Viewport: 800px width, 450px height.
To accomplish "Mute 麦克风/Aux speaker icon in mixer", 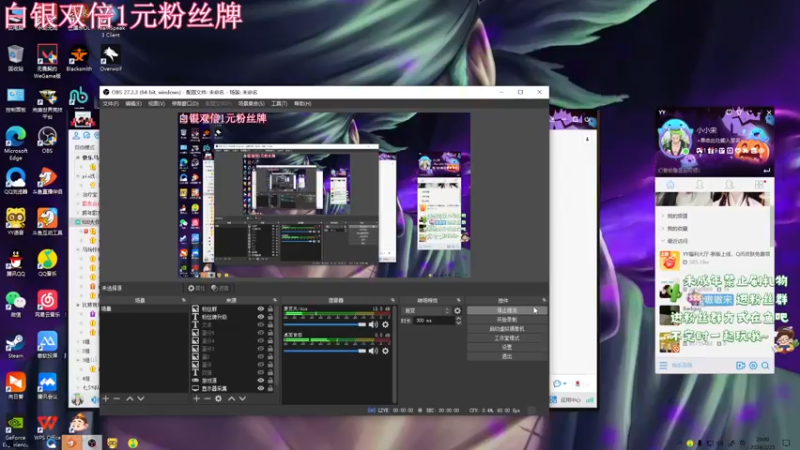I will click(373, 324).
